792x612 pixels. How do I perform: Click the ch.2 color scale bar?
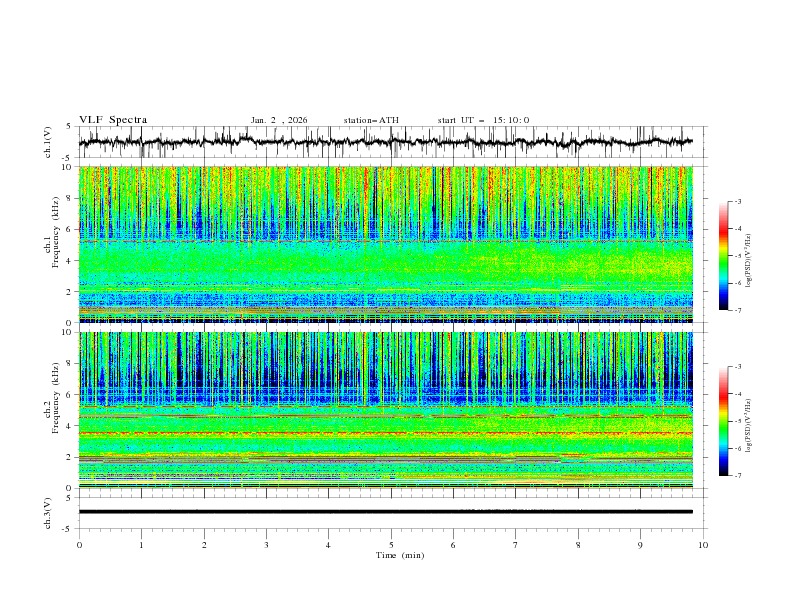pos(724,421)
